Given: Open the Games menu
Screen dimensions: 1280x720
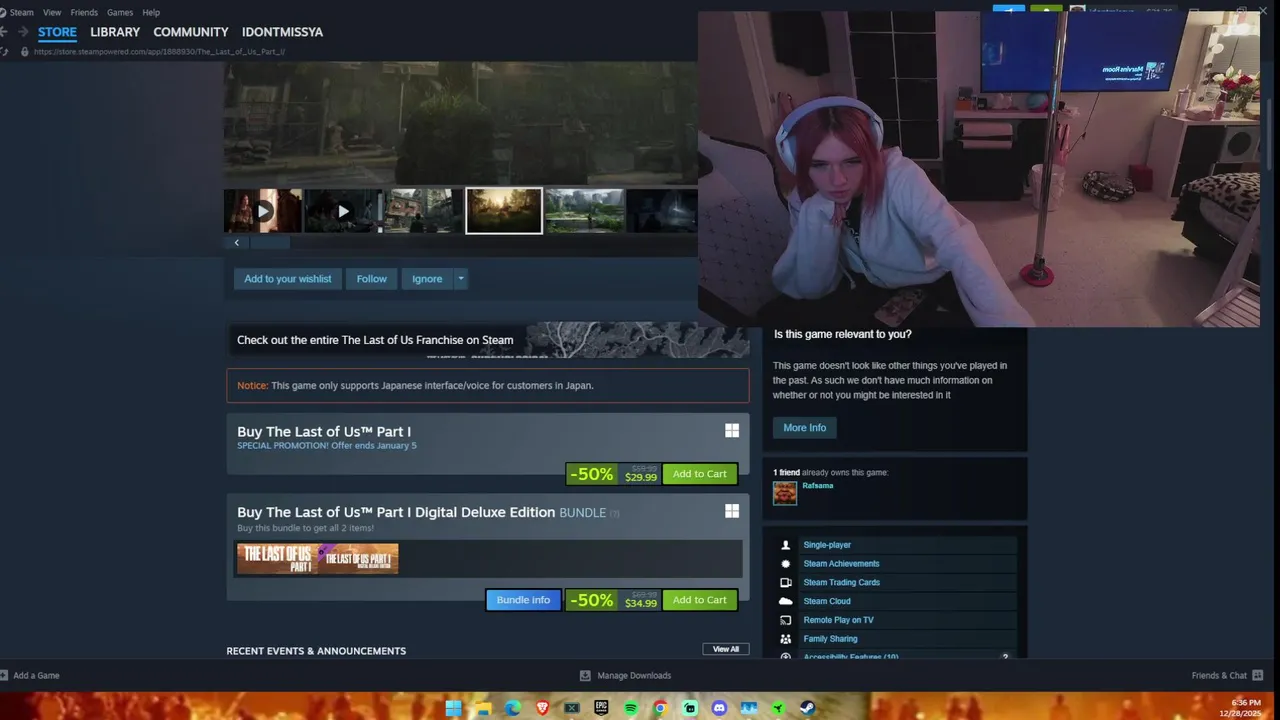Looking at the screenshot, I should 120,12.
